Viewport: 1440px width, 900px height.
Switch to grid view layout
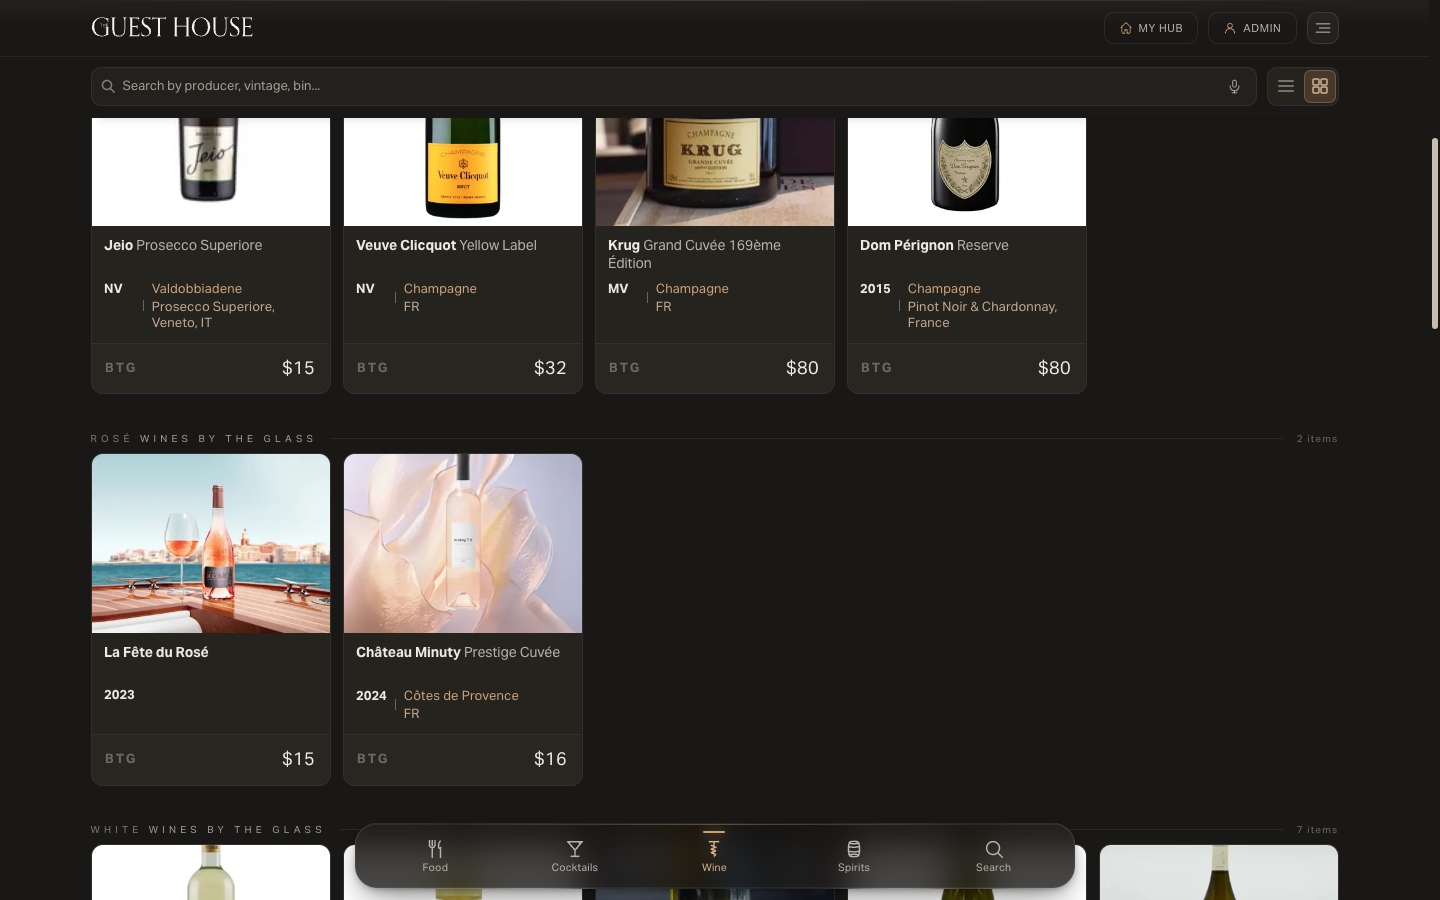coord(1320,87)
